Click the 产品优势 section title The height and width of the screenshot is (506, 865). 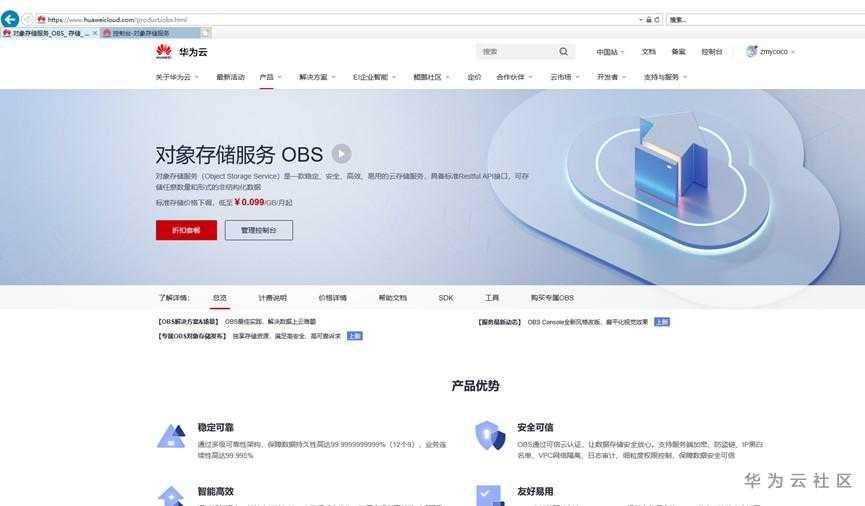(475, 386)
